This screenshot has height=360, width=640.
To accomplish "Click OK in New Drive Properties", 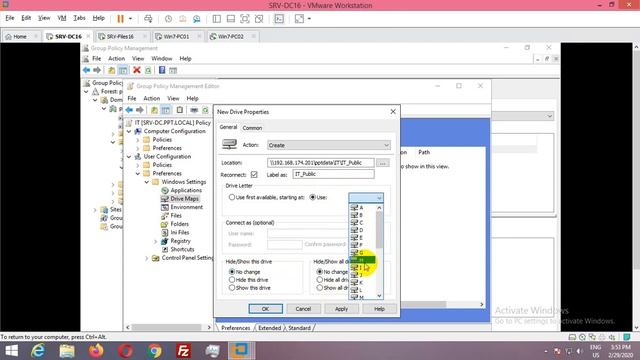I will pyautogui.click(x=265, y=309).
